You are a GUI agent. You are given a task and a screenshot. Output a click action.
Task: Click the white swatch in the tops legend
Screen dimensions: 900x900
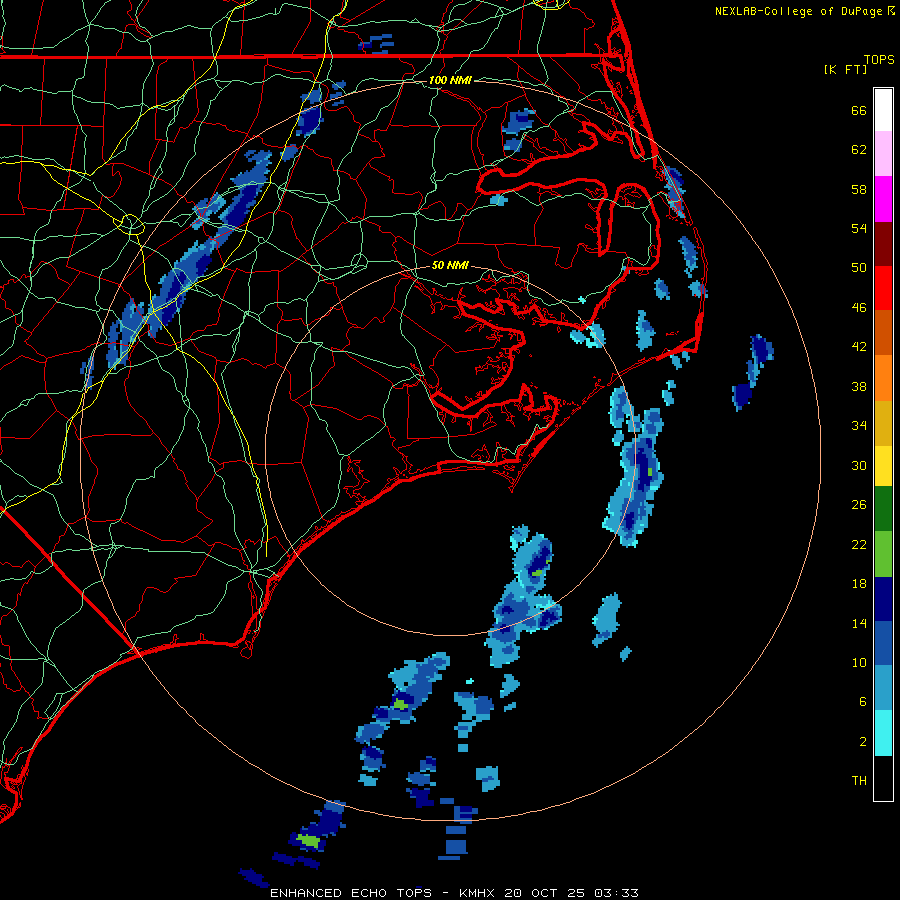883,110
